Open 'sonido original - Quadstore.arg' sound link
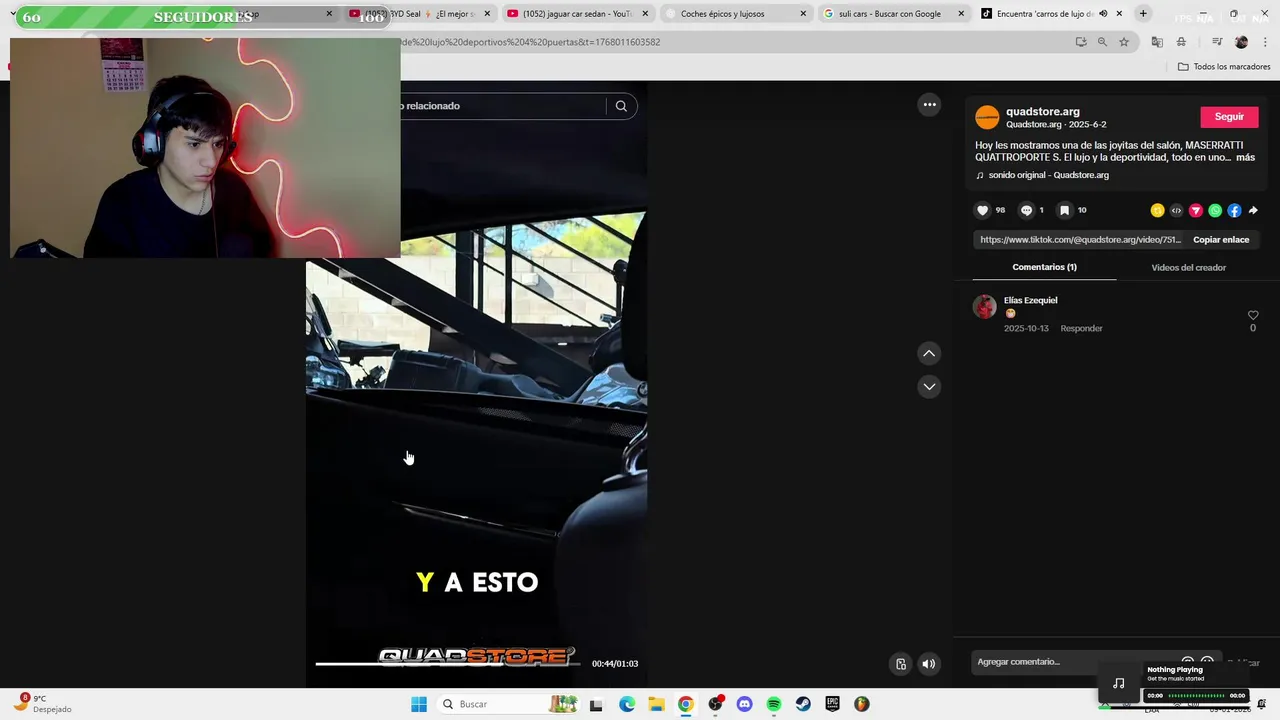 (1043, 175)
